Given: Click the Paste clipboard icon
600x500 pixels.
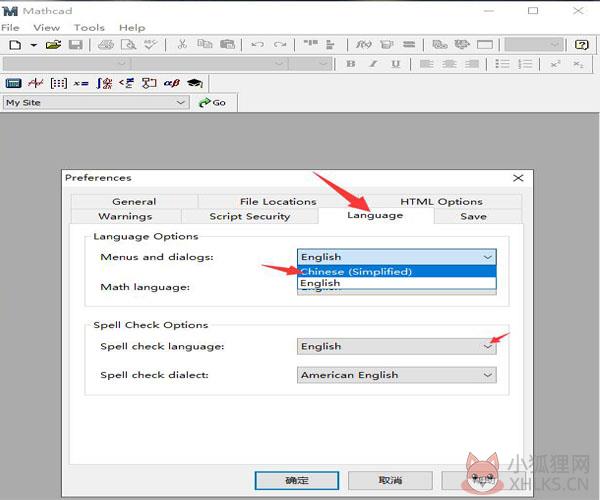Looking at the screenshot, I should 227,44.
